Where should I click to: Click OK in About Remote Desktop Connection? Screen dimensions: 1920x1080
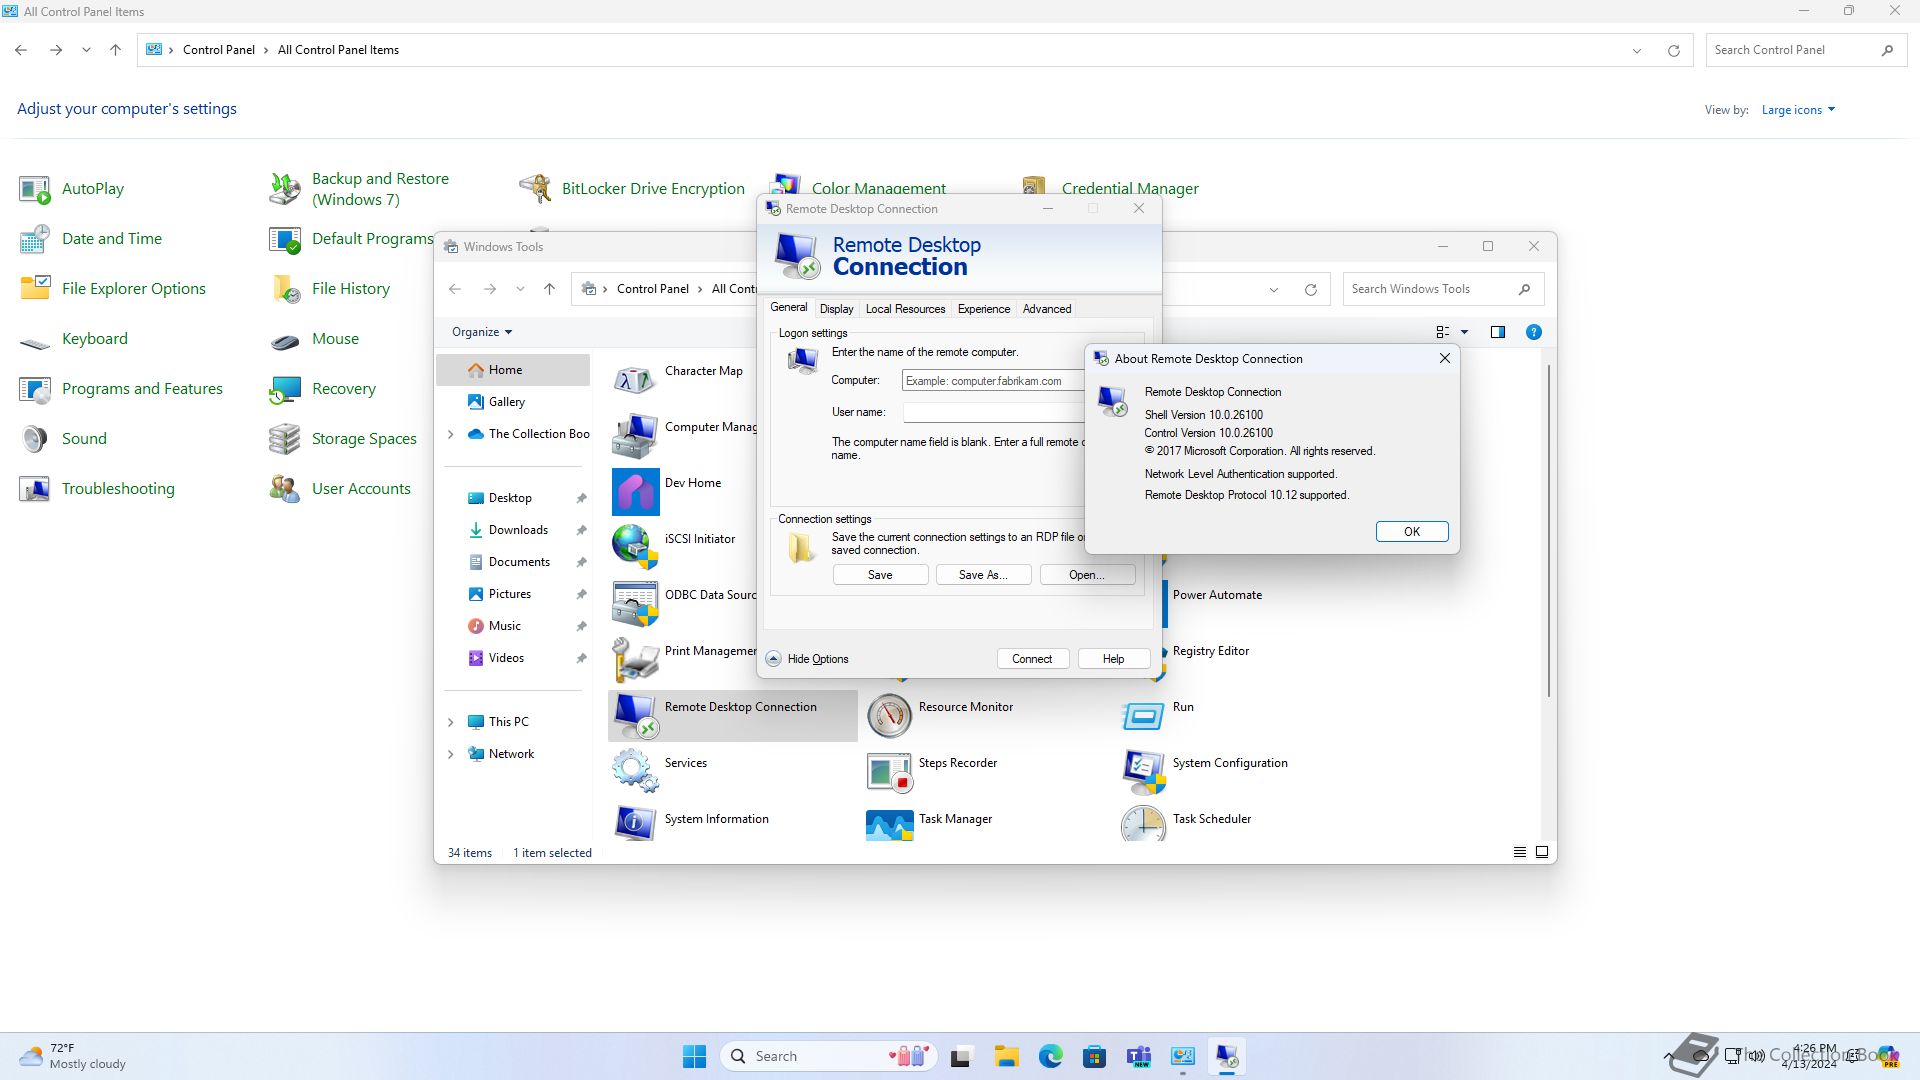(1412, 532)
